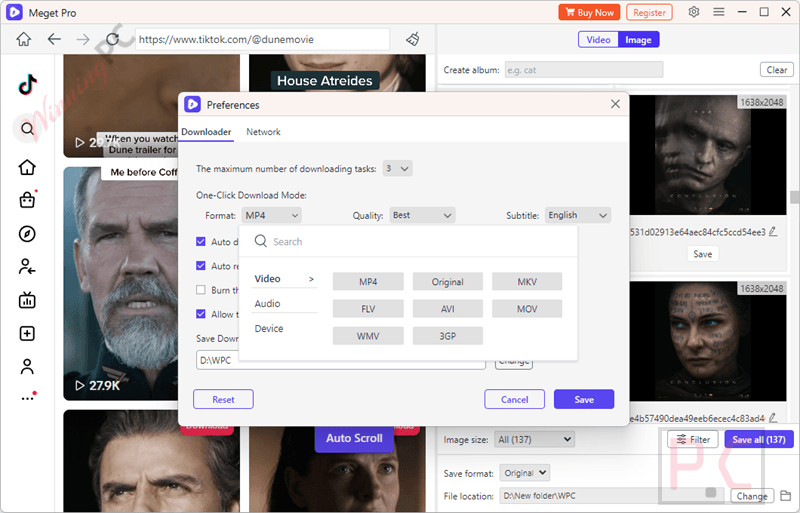Viewport: 800px width, 513px height.
Task: Choose MOV format option
Action: 527,309
